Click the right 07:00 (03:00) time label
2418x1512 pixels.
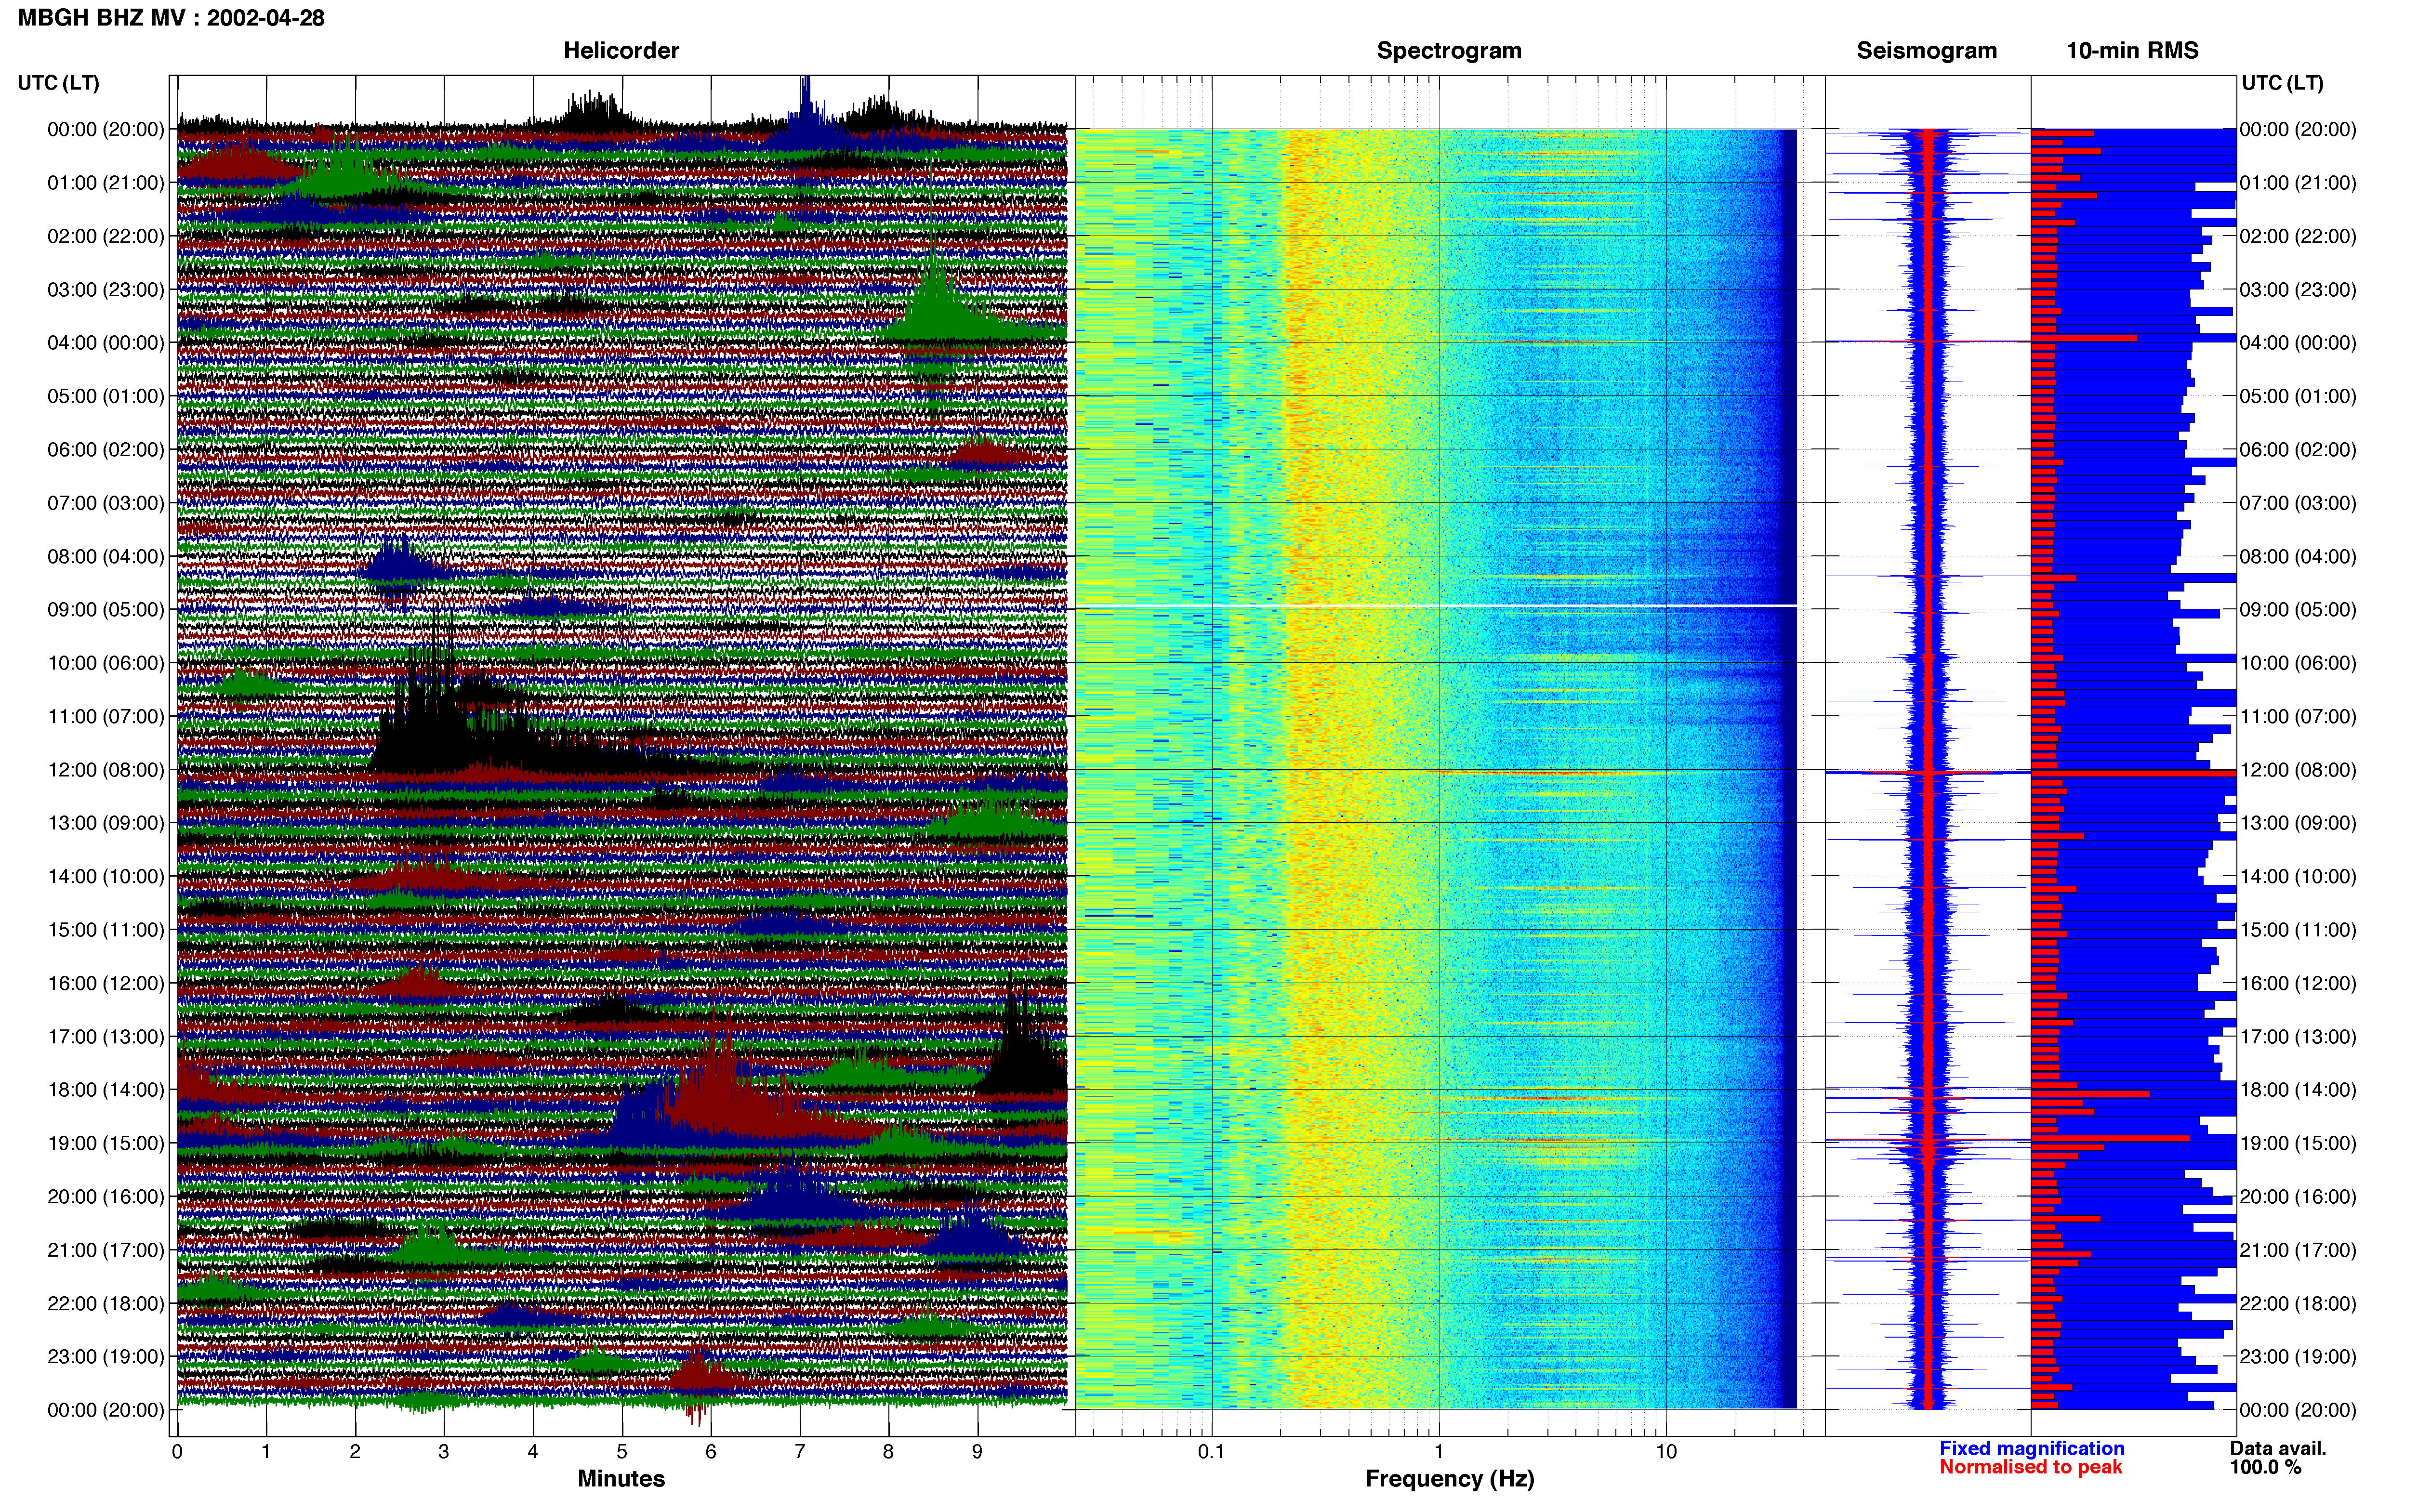(2298, 502)
